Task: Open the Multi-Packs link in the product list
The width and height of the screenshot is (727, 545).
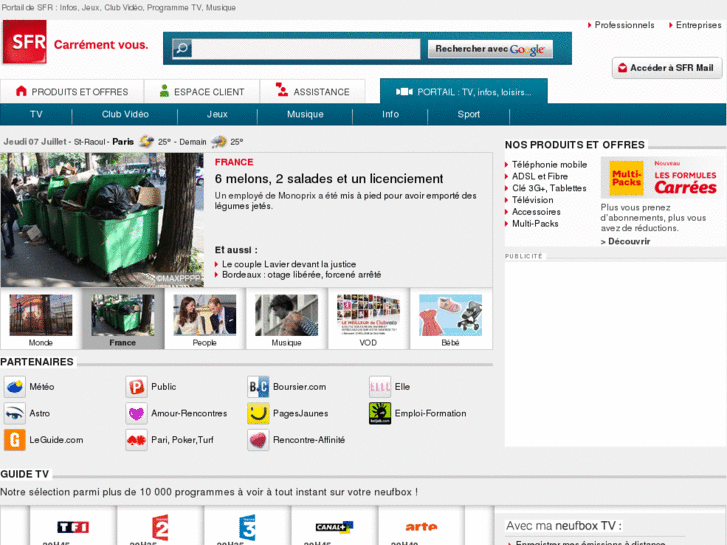Action: (x=535, y=224)
